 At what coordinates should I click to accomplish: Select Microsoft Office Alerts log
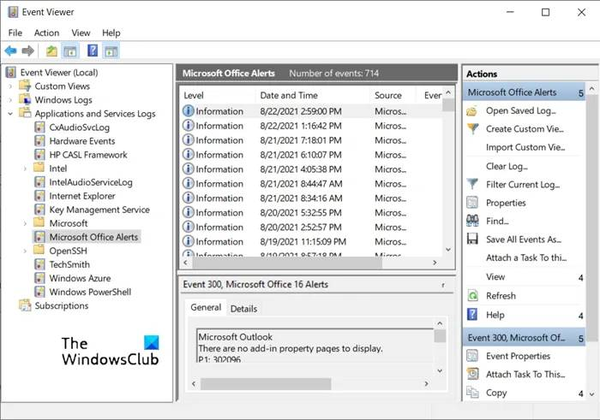coord(93,237)
